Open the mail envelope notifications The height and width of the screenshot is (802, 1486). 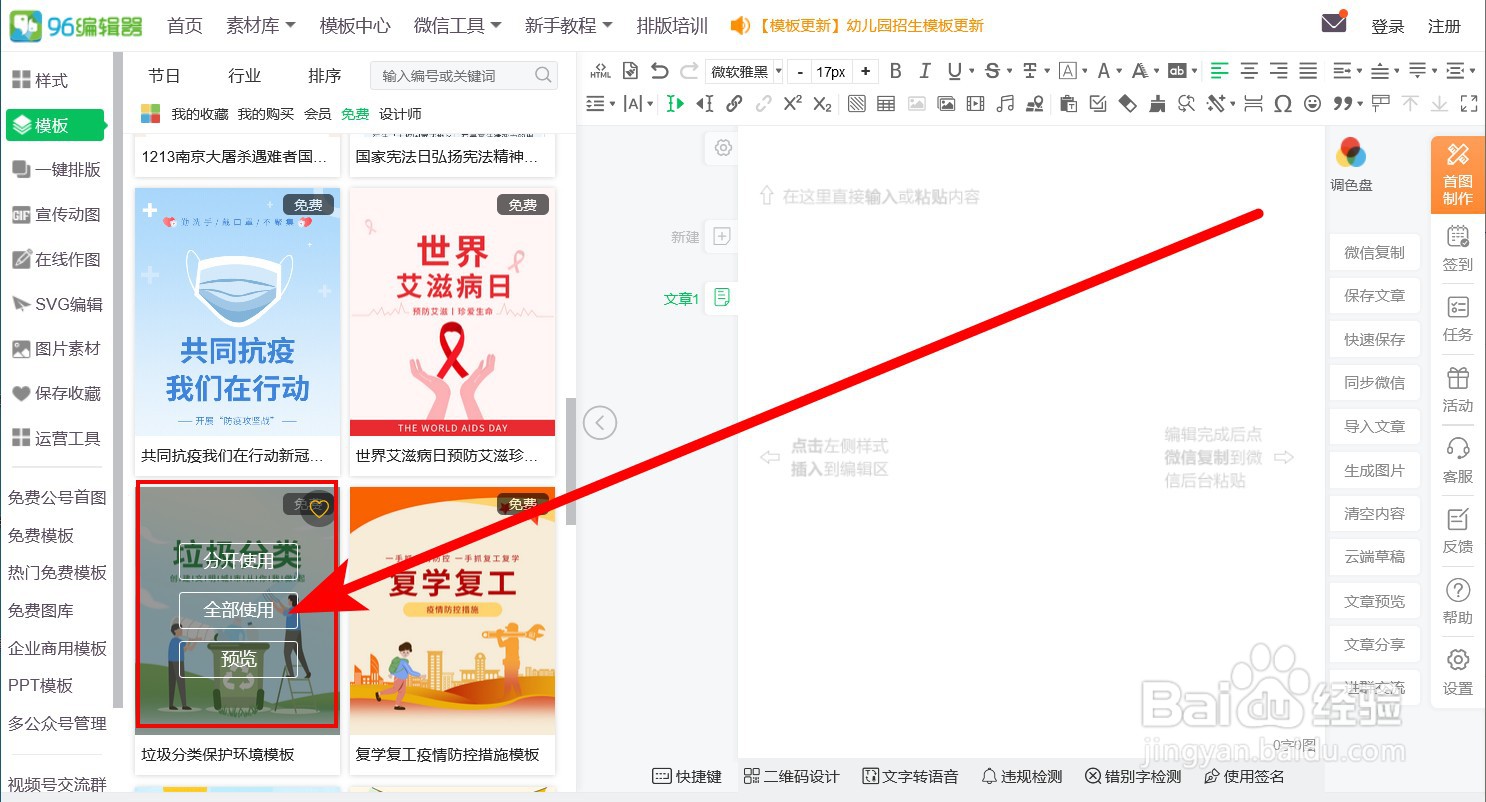(x=1333, y=24)
